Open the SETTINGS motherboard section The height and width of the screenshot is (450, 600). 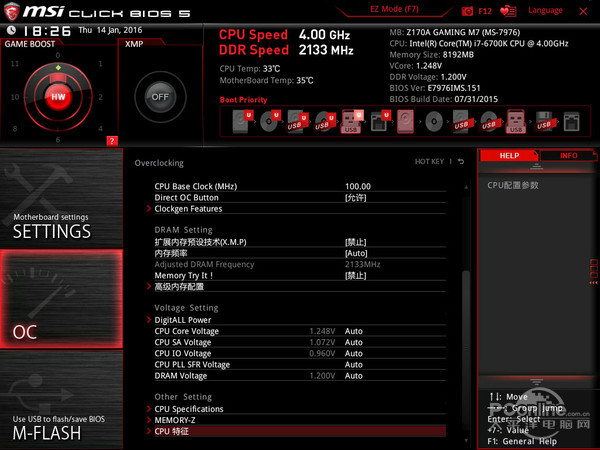[61, 198]
